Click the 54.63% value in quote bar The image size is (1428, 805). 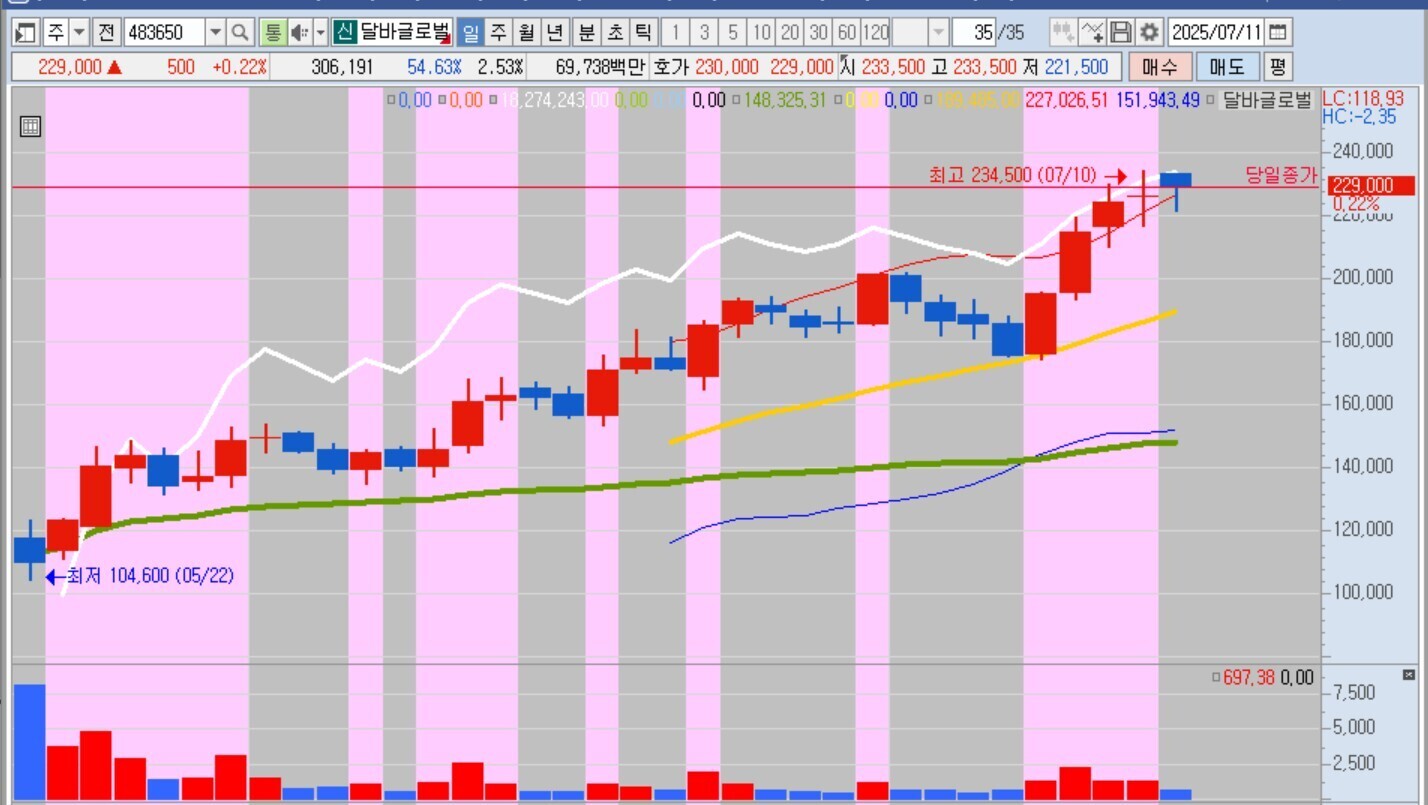tap(434, 67)
